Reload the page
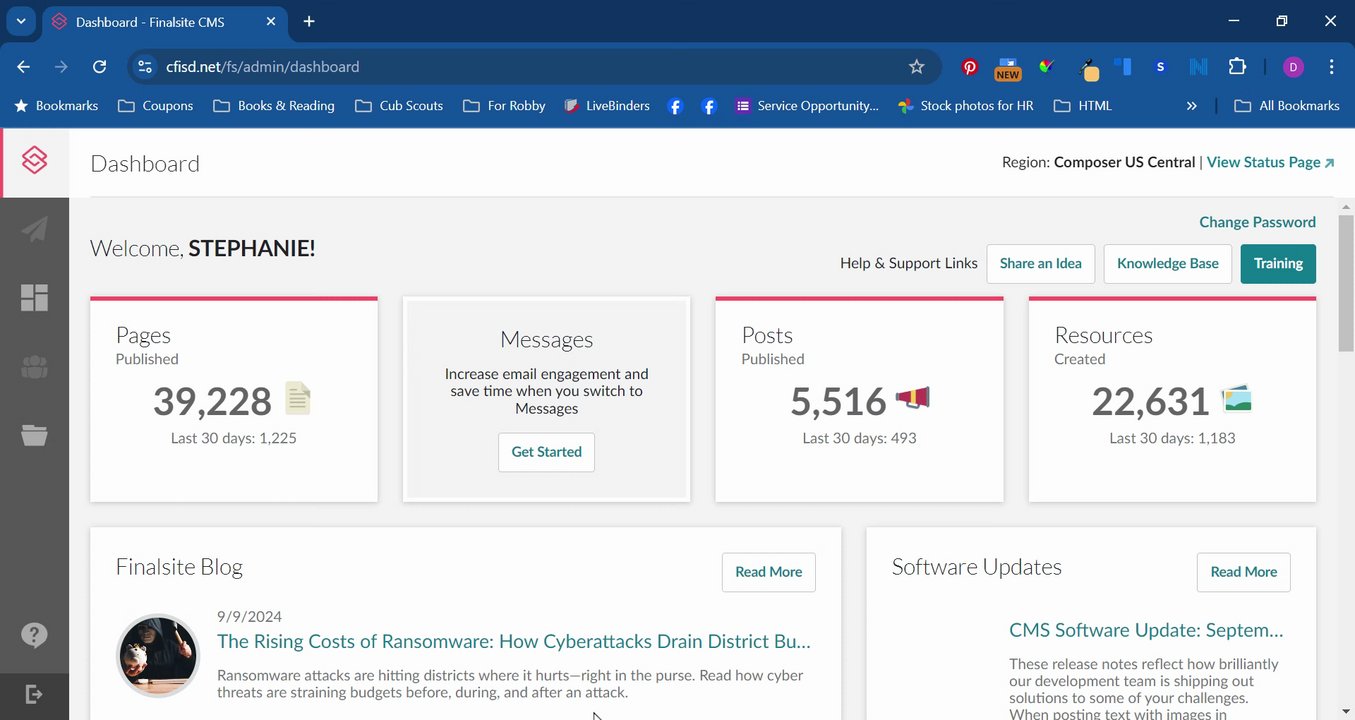Viewport: 1355px width, 720px height. [100, 67]
